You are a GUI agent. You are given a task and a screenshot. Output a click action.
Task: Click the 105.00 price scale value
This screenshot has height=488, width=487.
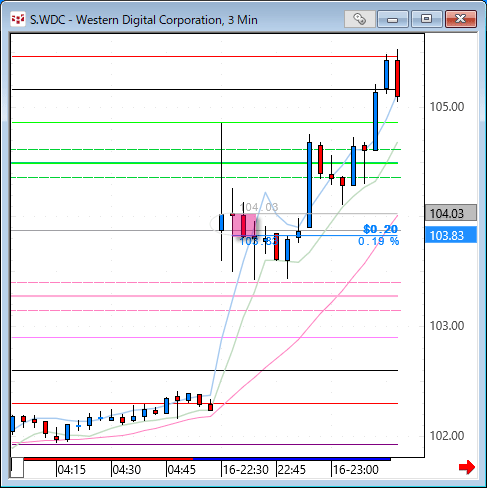(447, 107)
